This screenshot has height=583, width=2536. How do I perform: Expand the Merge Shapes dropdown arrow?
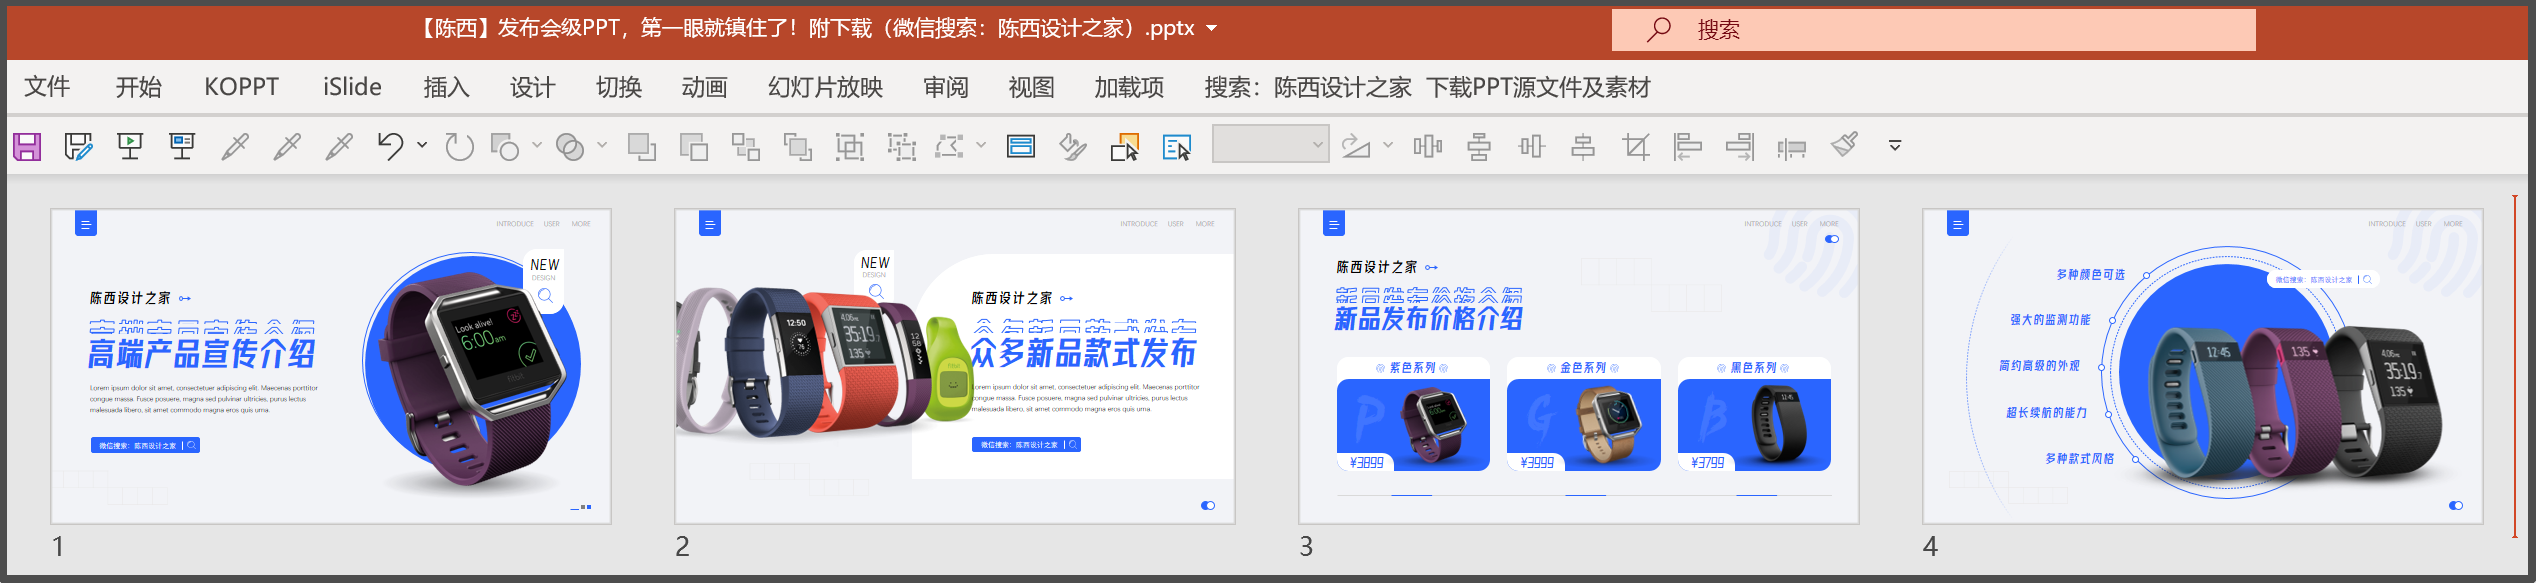(x=602, y=146)
